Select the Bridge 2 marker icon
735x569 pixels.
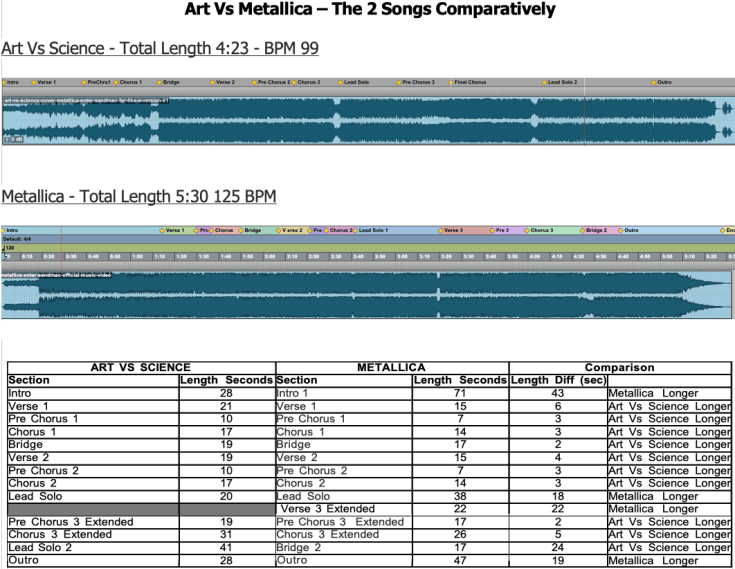click(x=582, y=230)
